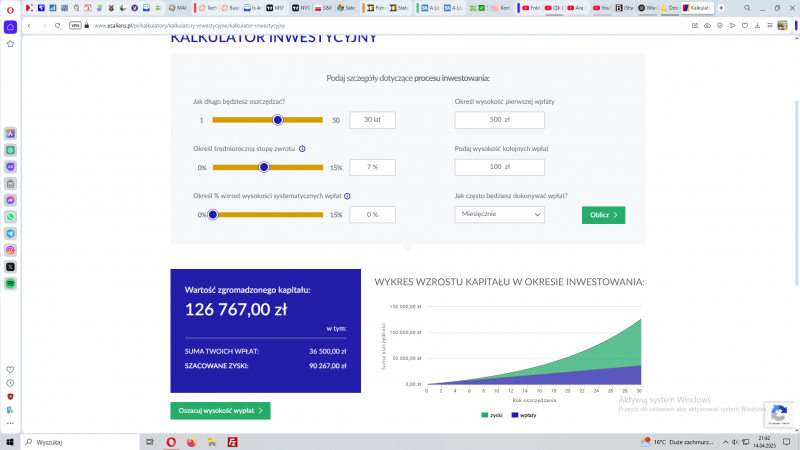
Task: Open the payment frequency dropdown 'Miesięcznie'
Action: [x=499, y=214]
